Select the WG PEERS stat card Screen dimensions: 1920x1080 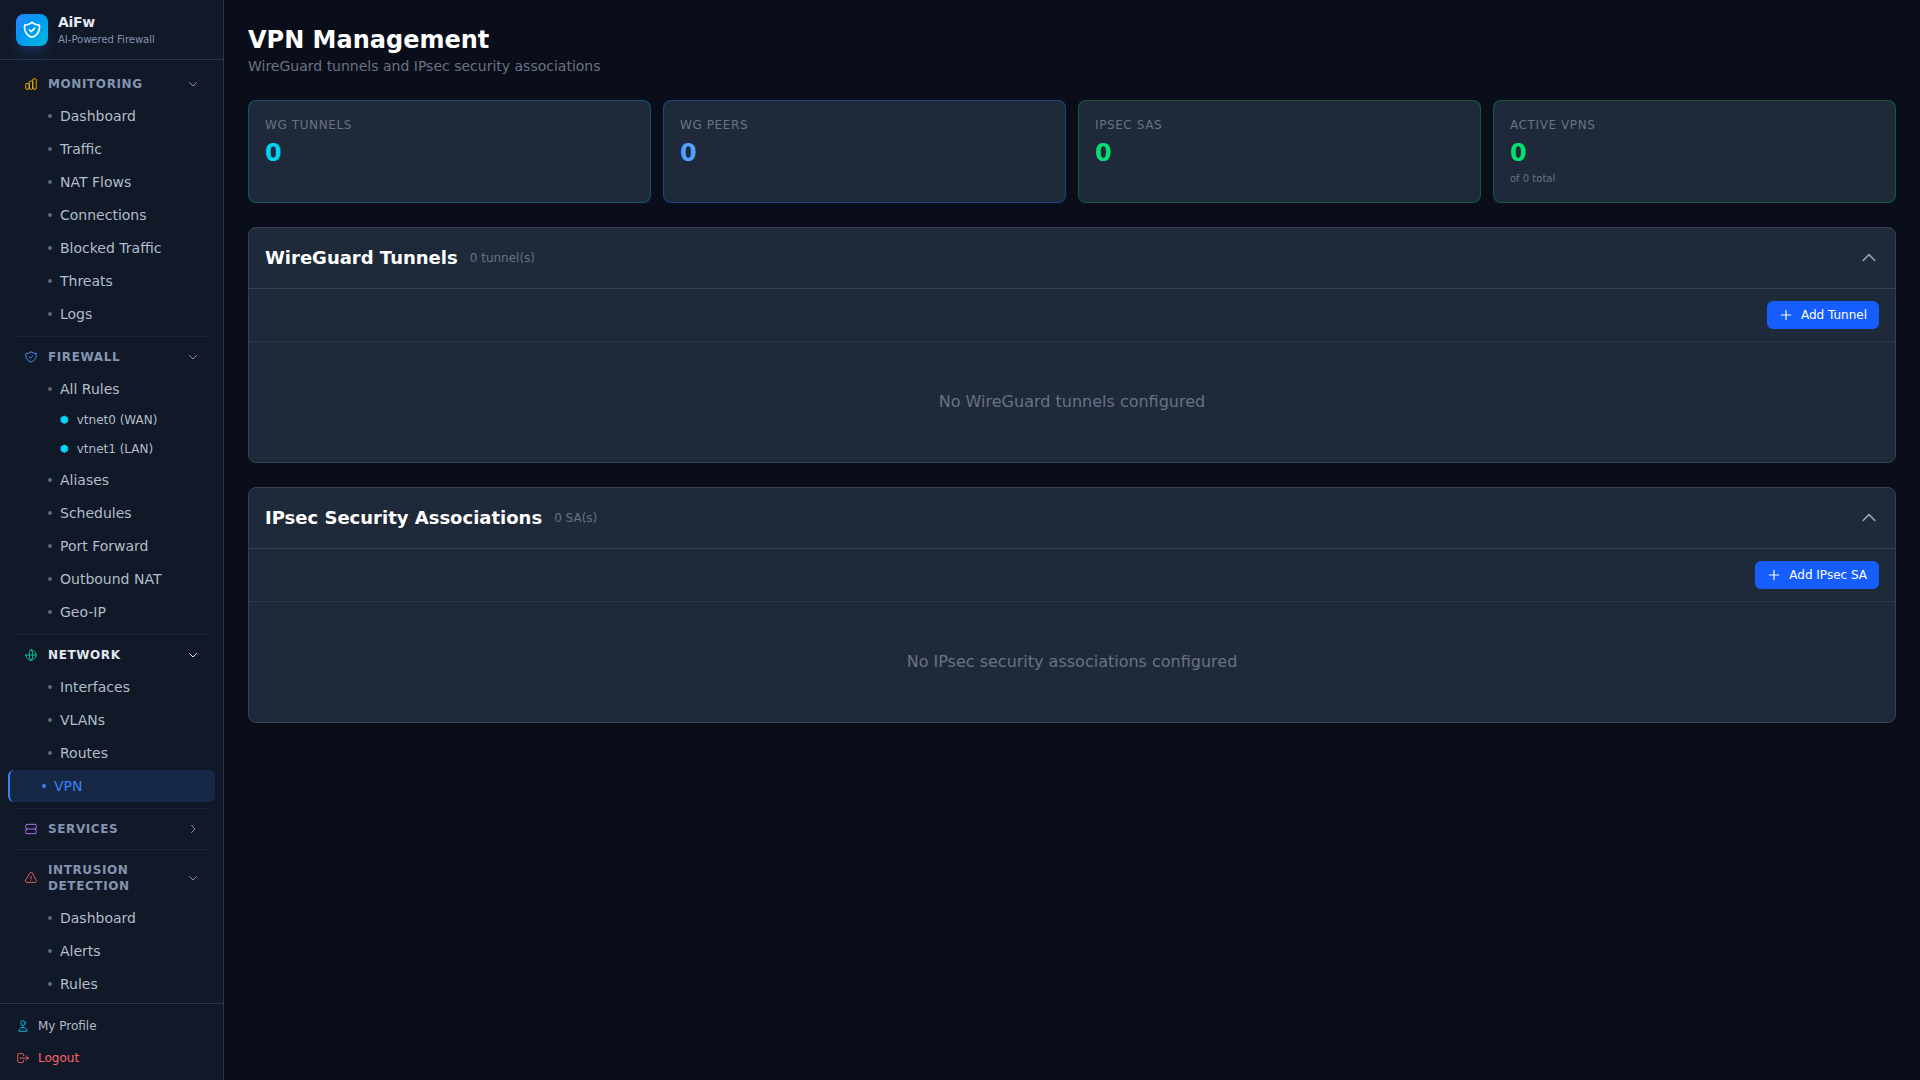click(x=864, y=151)
